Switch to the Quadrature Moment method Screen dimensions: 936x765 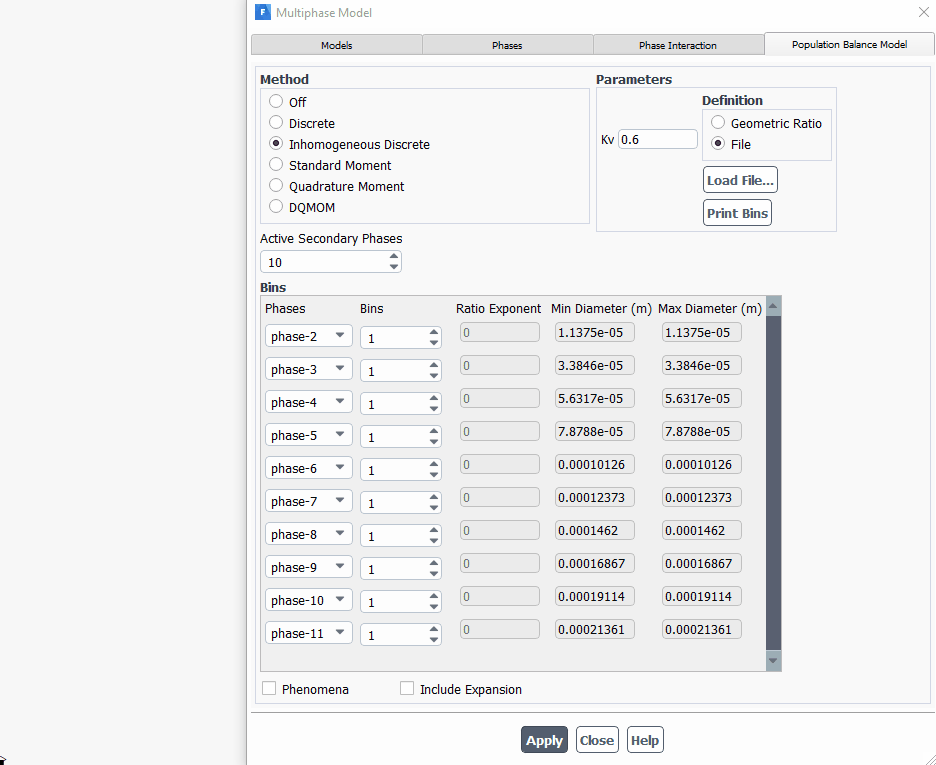click(x=275, y=186)
